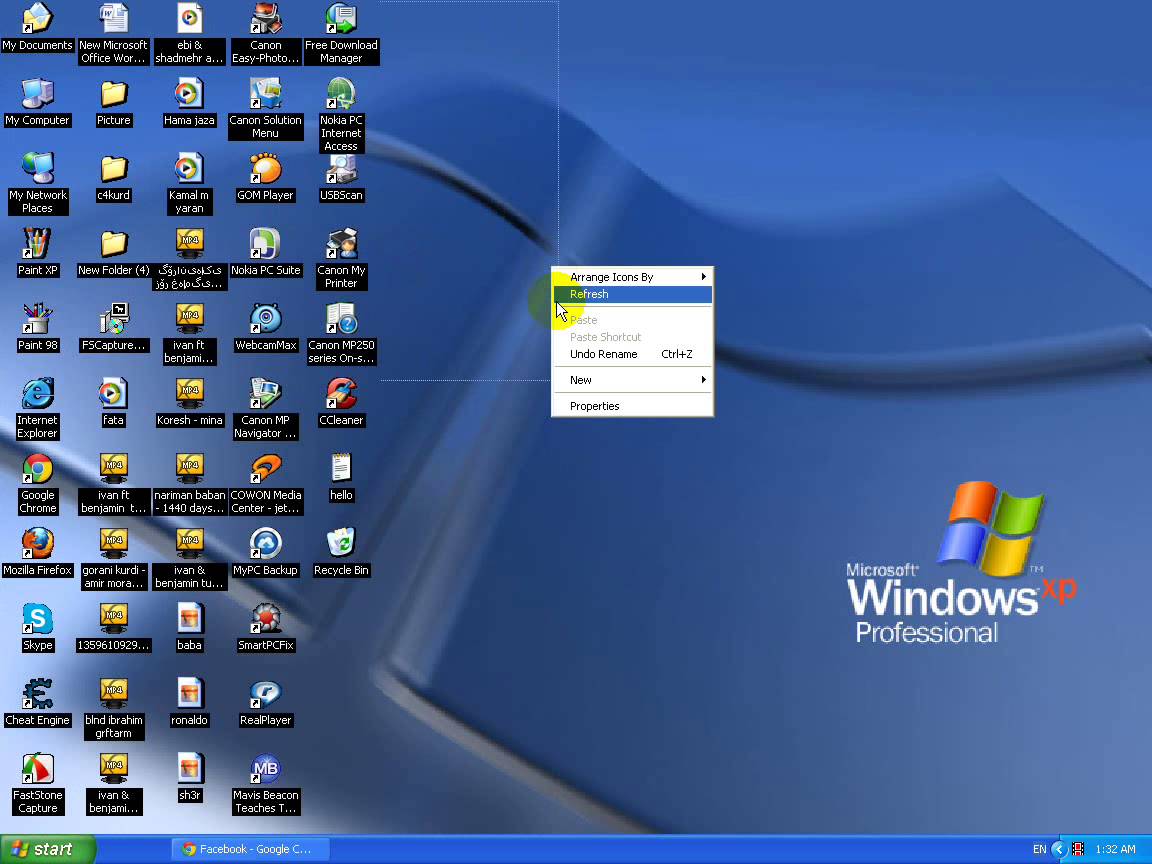Open the Start menu
This screenshot has height=864, width=1152.
click(47, 849)
